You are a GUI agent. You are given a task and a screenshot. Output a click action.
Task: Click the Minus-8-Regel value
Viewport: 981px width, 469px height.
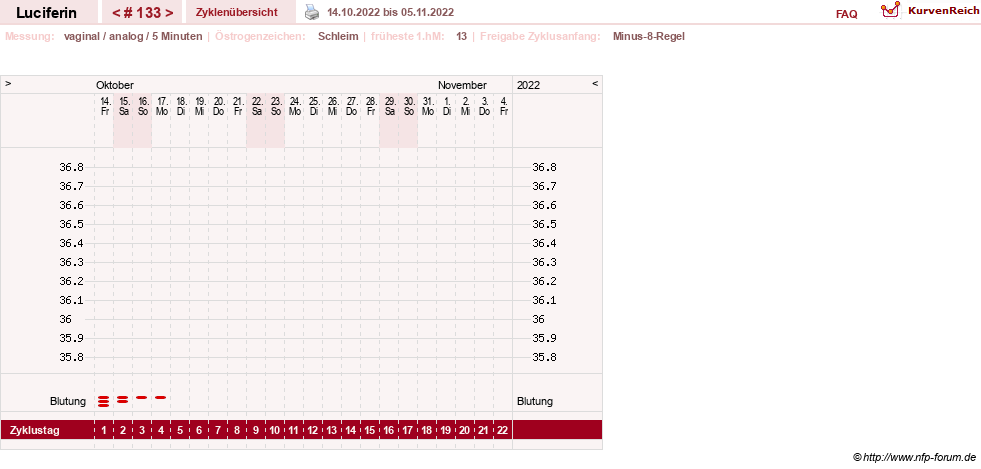[649, 36]
